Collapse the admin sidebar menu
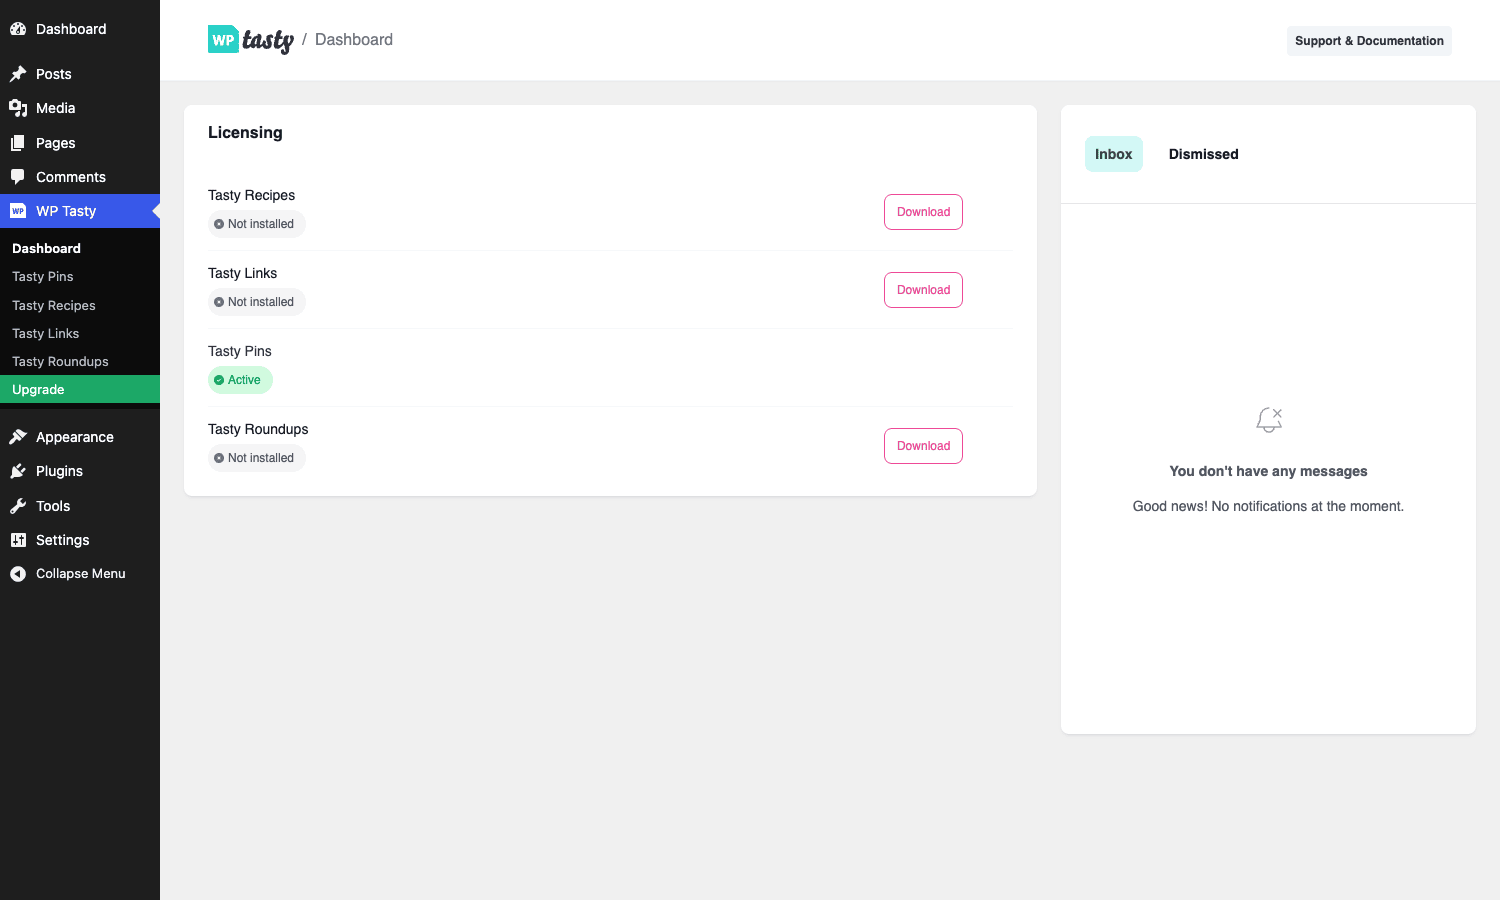 click(80, 574)
